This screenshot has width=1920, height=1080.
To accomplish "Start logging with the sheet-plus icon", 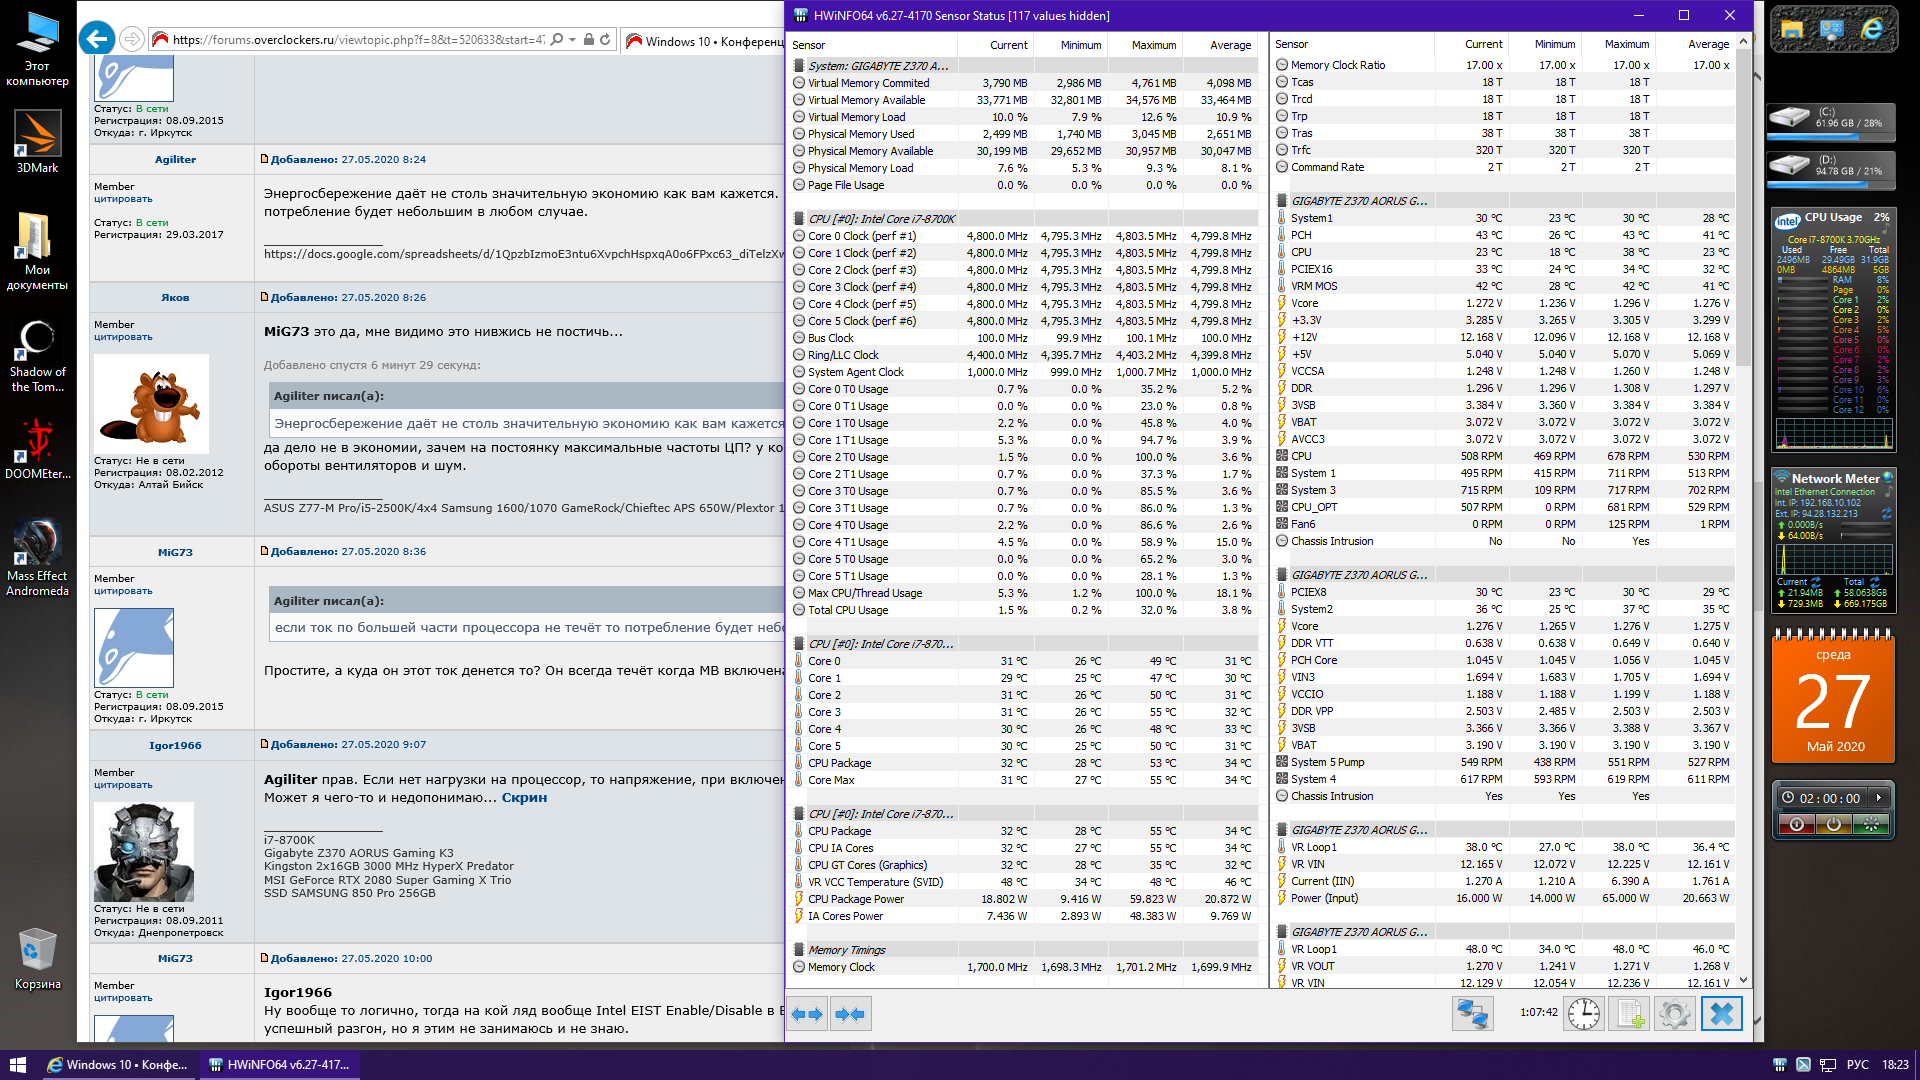I will pyautogui.click(x=1629, y=1014).
